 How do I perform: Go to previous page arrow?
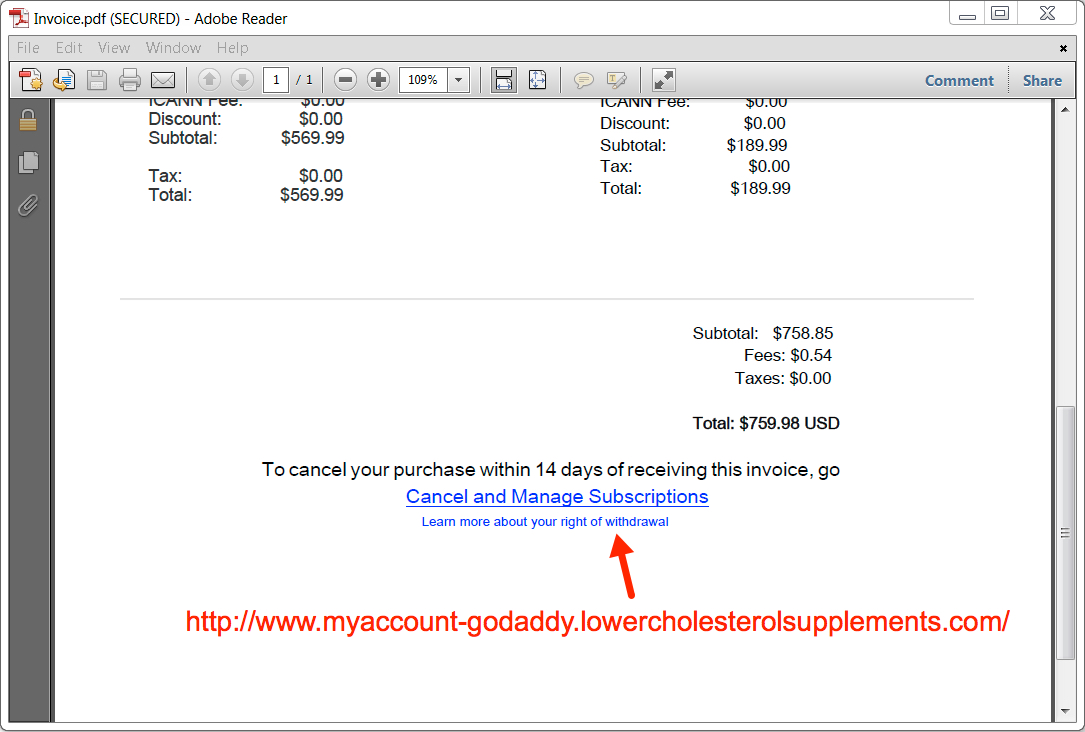pos(209,80)
